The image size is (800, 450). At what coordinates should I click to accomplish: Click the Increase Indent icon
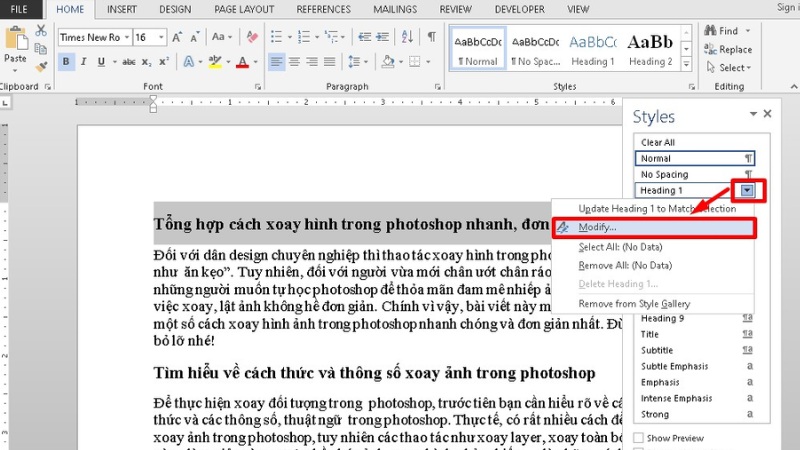pyautogui.click(x=382, y=37)
